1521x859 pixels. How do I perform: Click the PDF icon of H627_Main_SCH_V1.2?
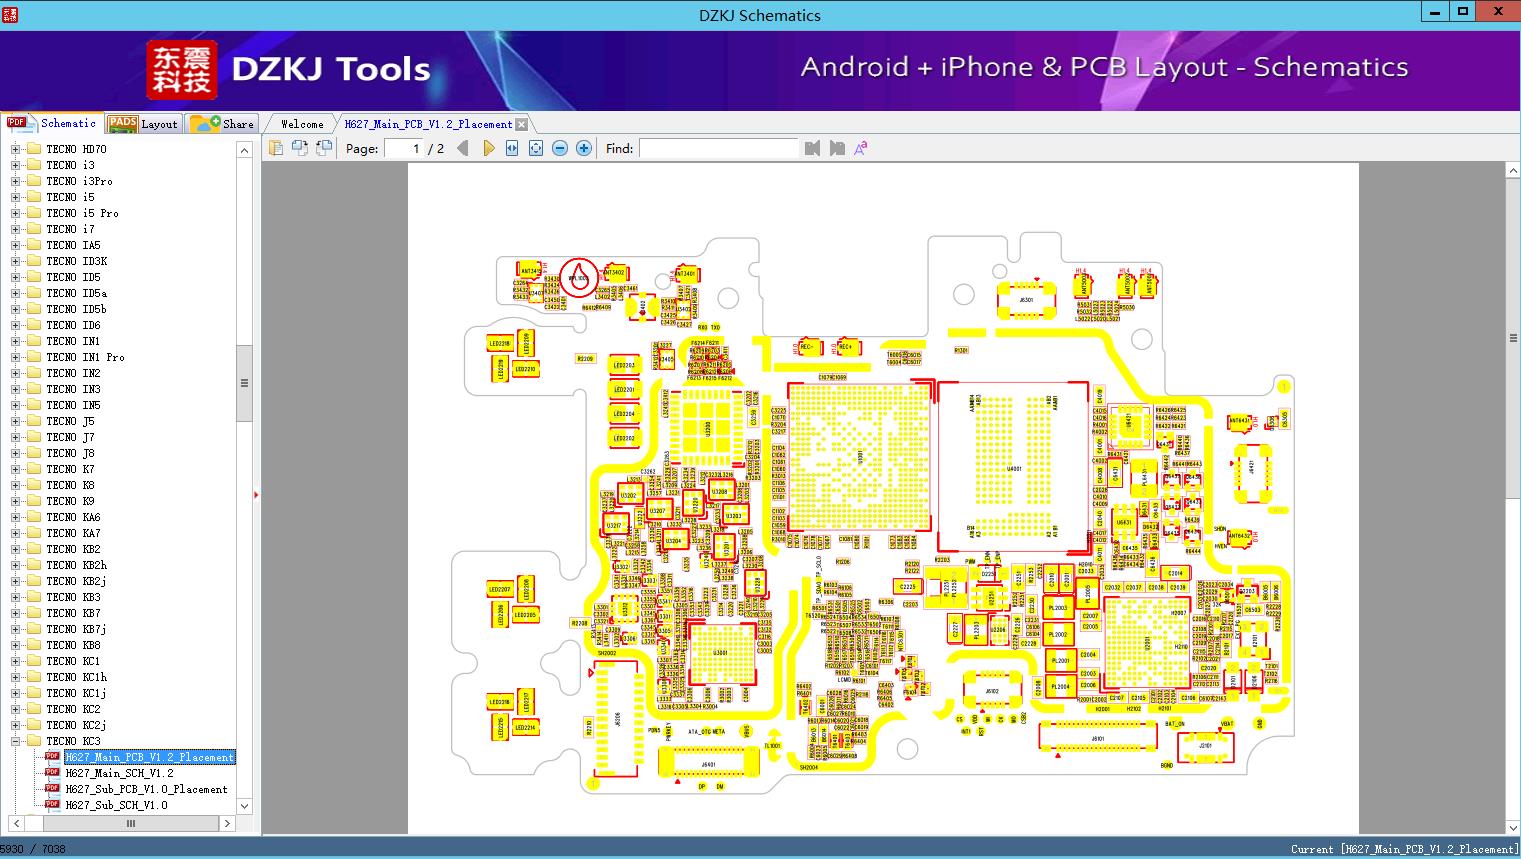coord(53,773)
